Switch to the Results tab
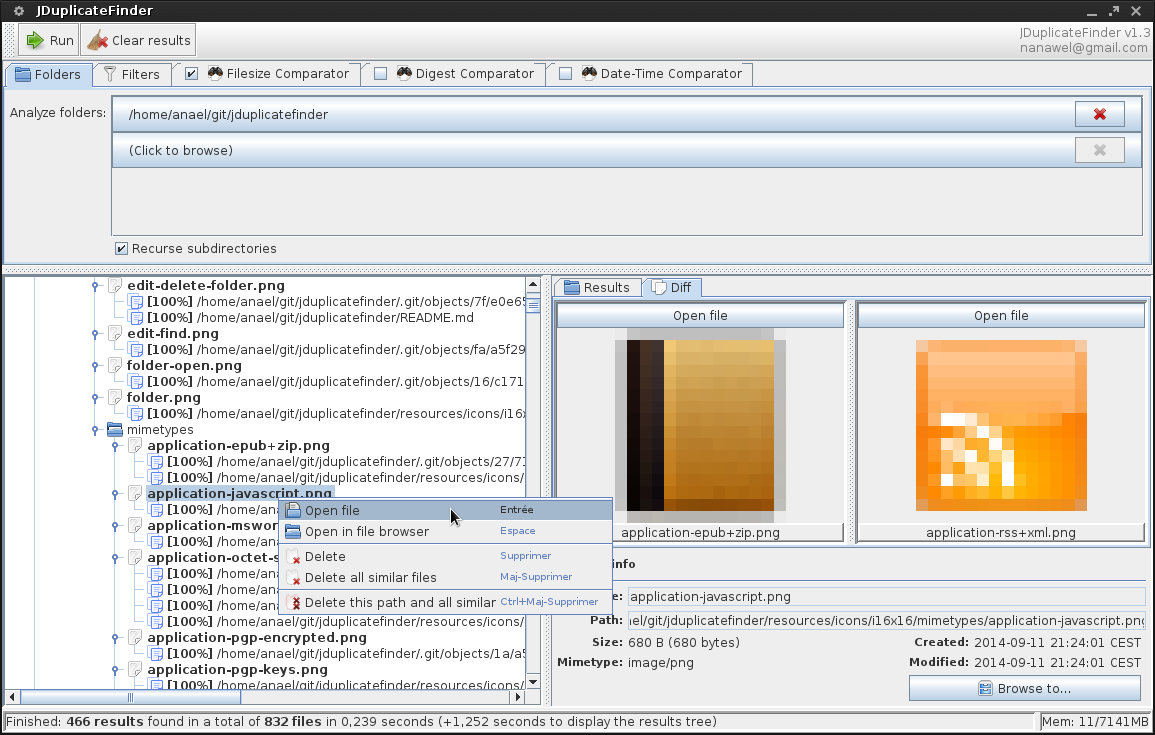 click(597, 287)
